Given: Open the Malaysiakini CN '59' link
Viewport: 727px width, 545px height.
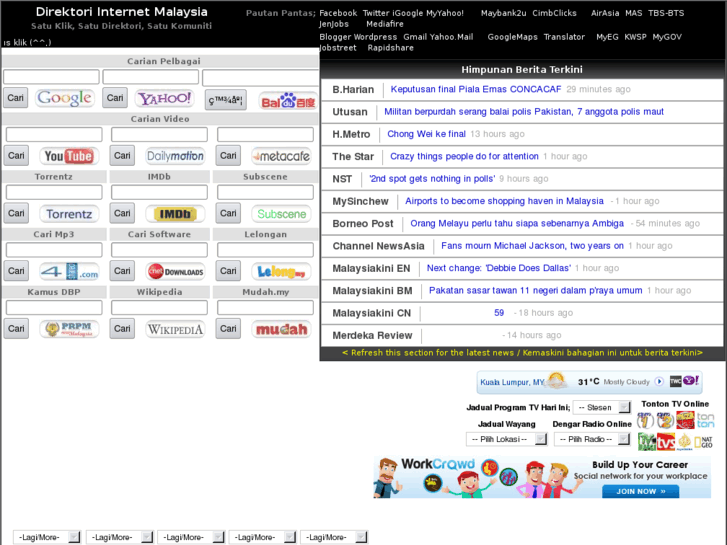Looking at the screenshot, I should point(499,313).
